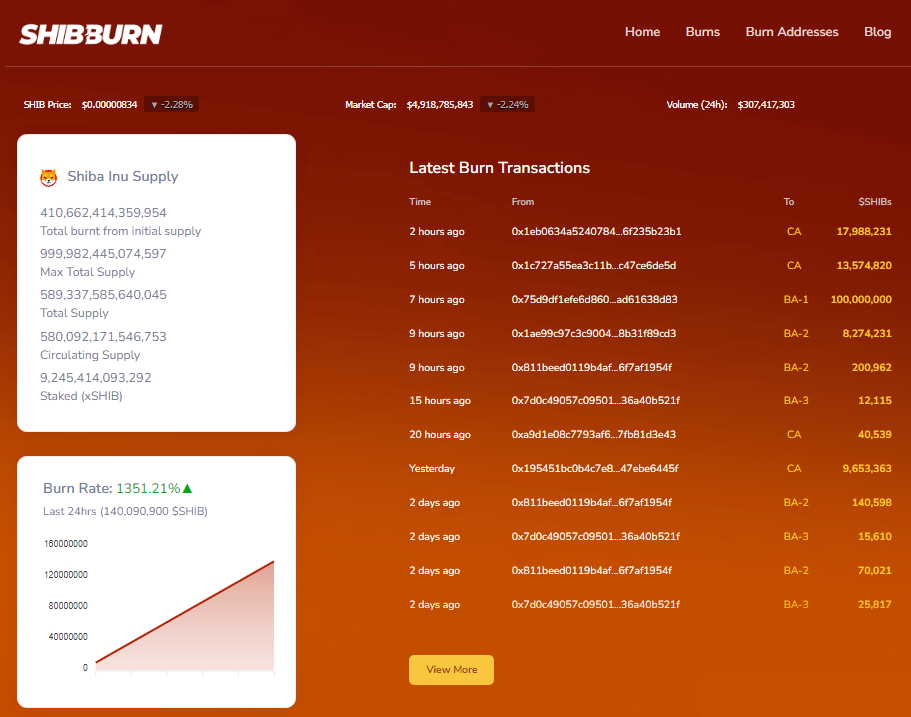Viewport: 911px width, 717px height.
Task: Click the Shiba Inu Supply title
Action: [123, 177]
